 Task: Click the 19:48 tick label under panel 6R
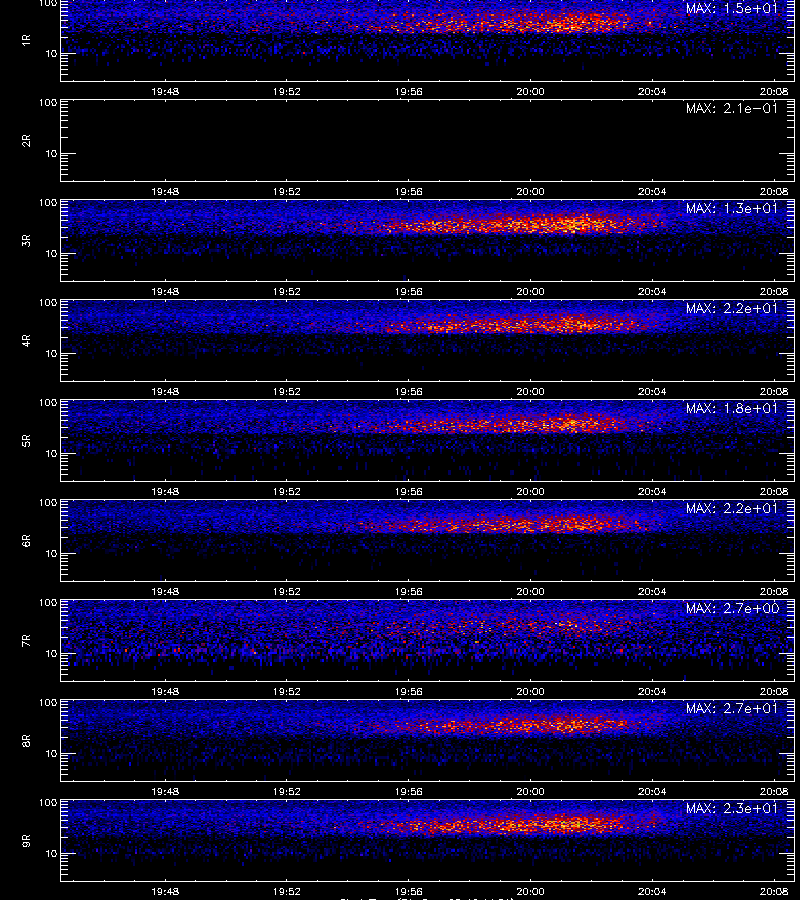coord(165,591)
